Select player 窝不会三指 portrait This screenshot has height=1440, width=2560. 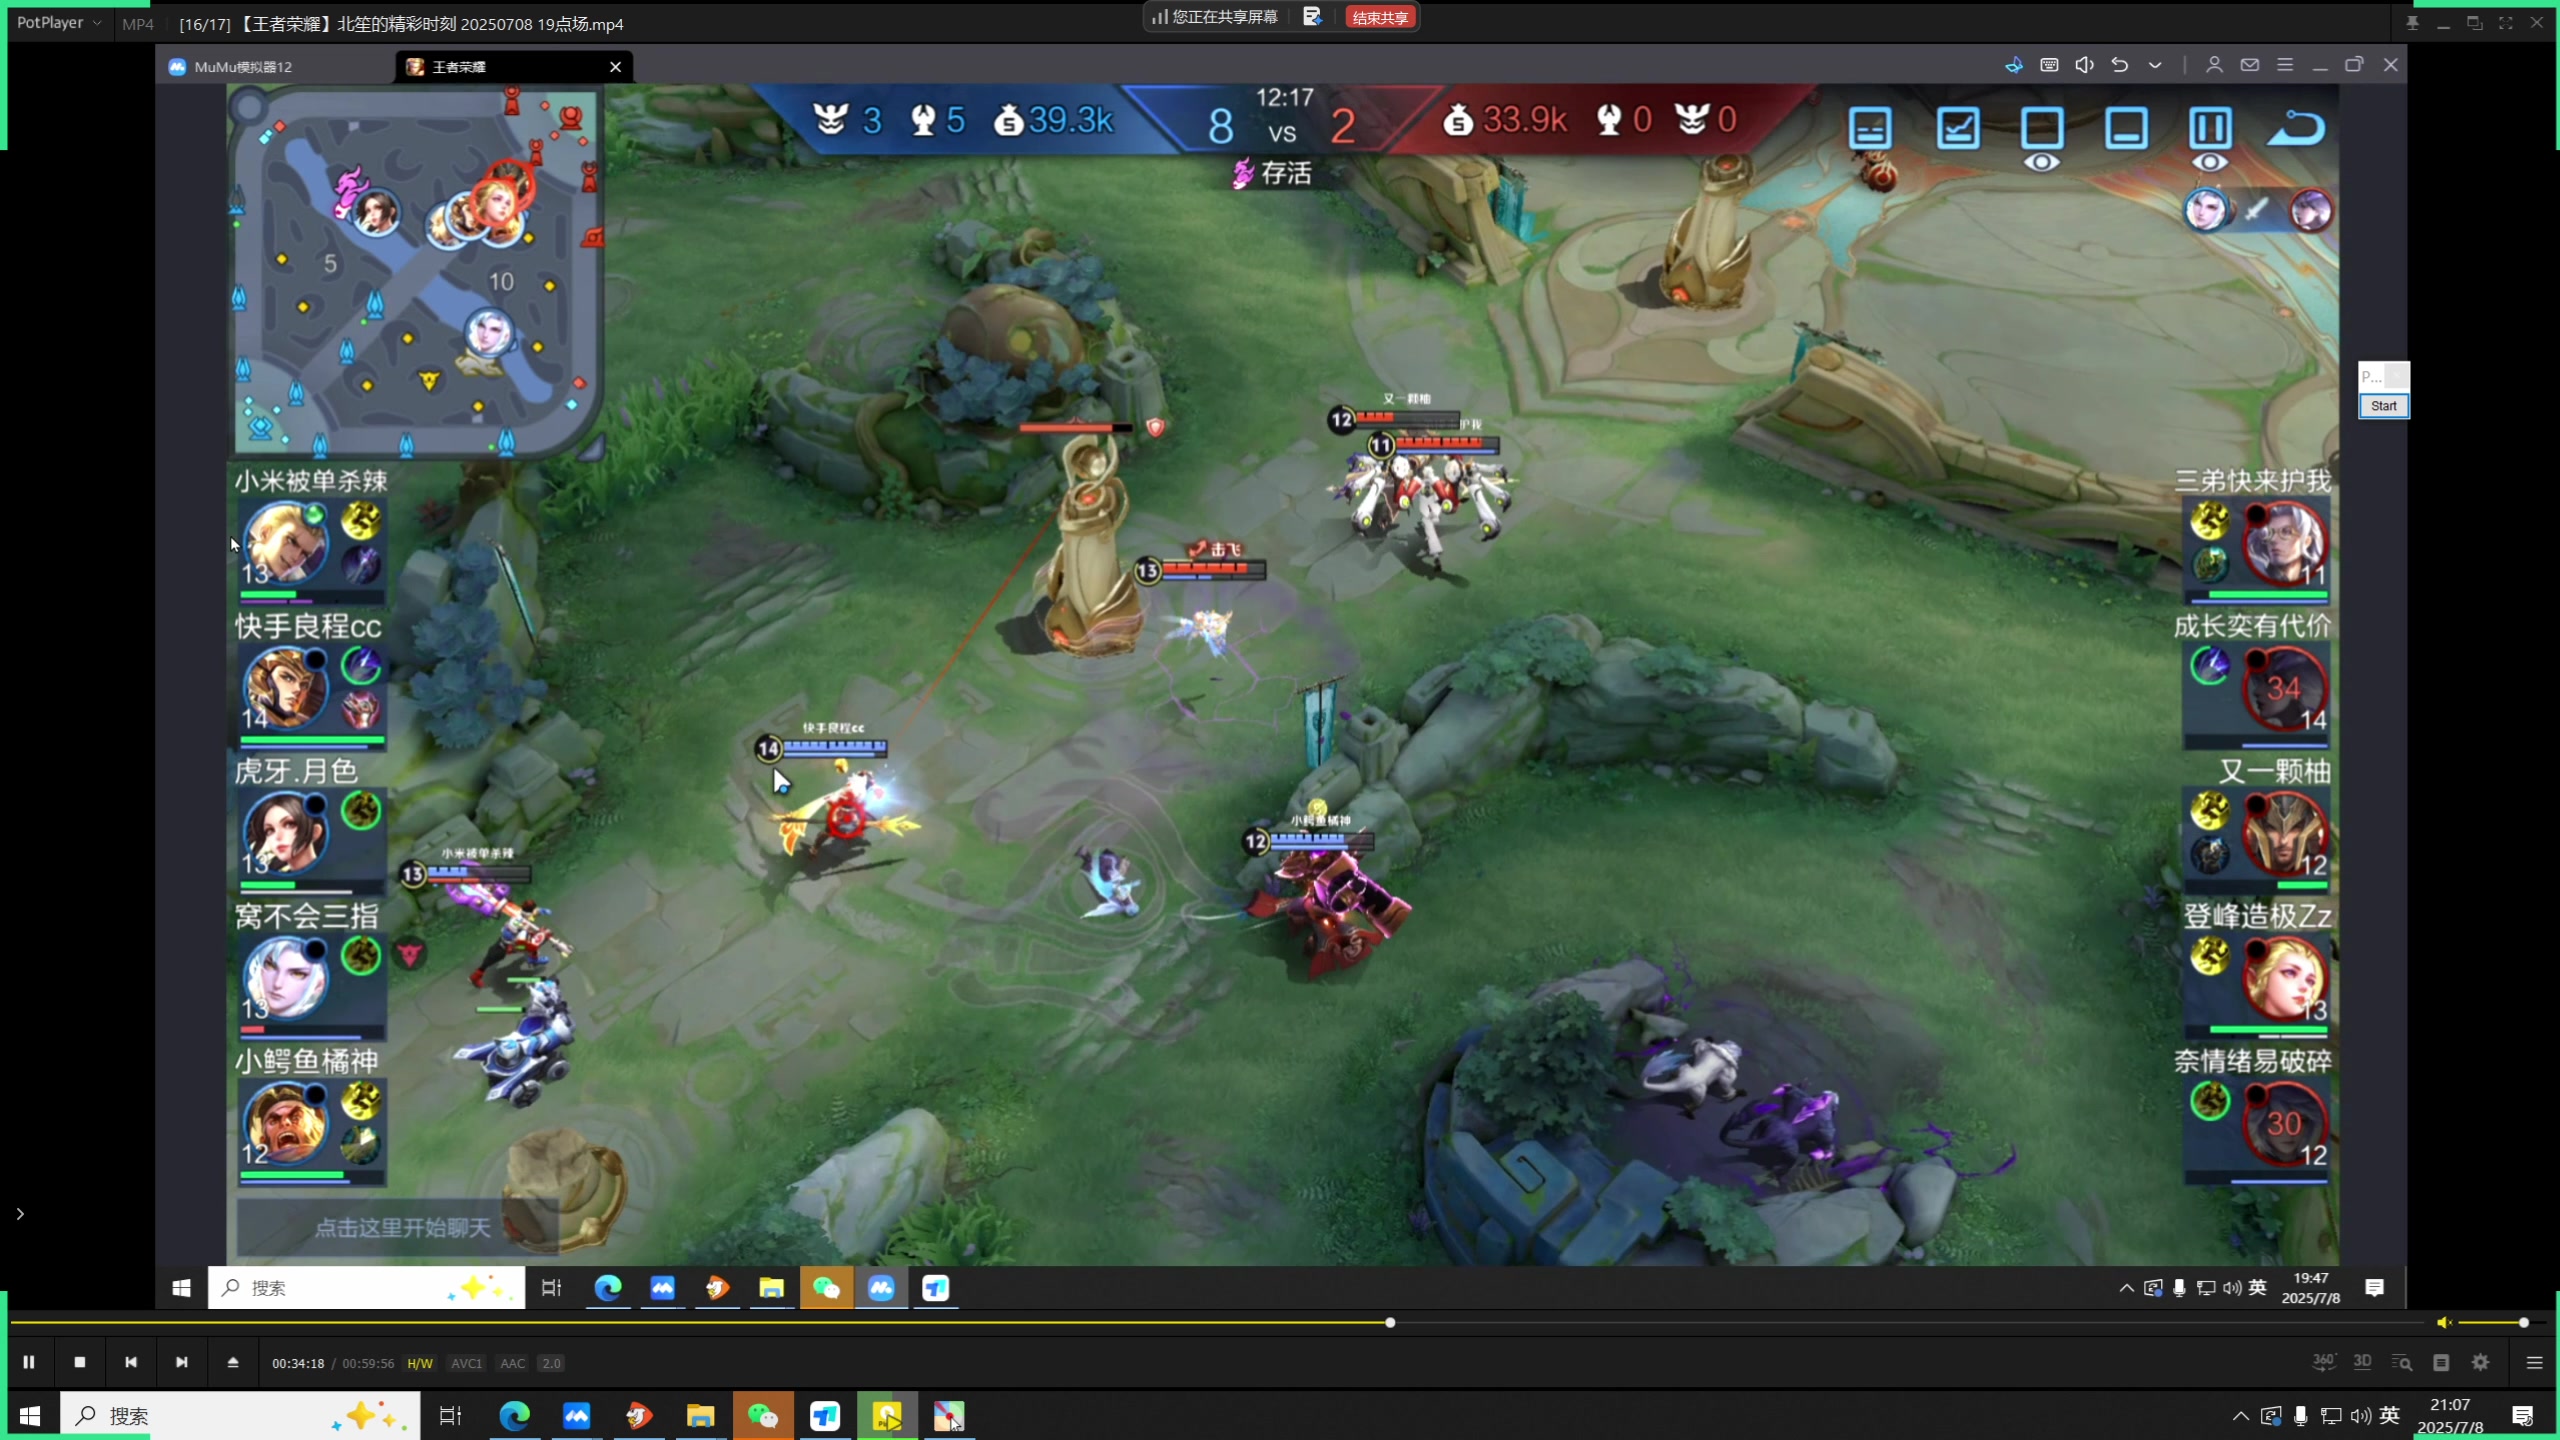tap(286, 977)
